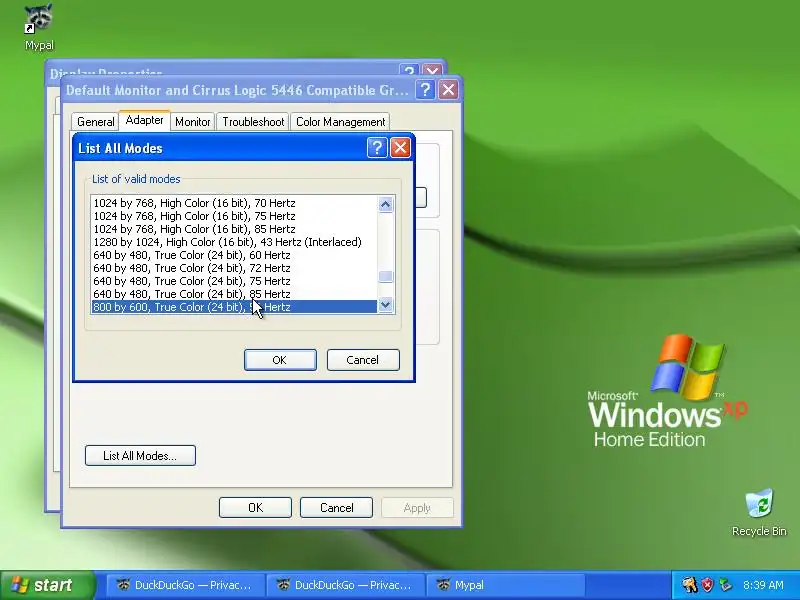Close the Default Monitor properties window

(x=448, y=90)
